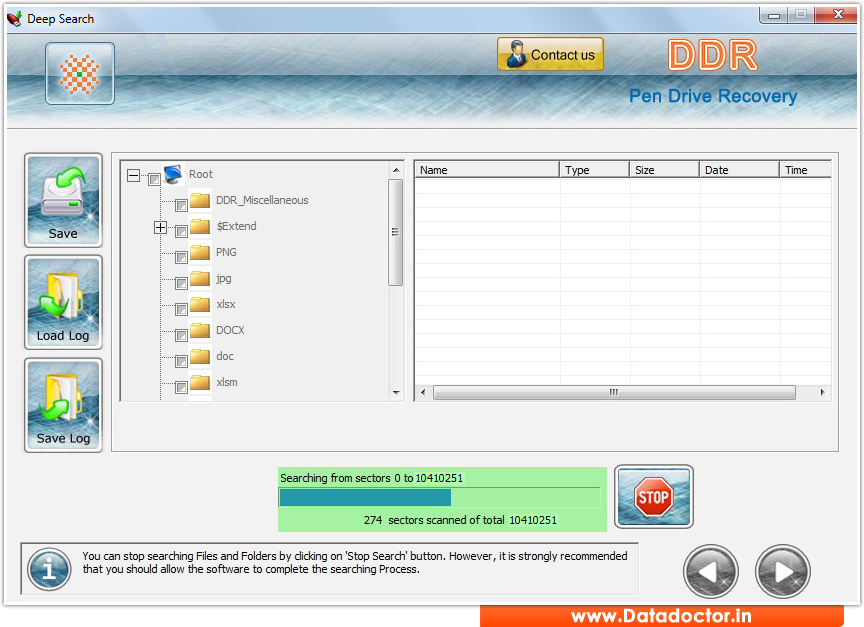
Task: Click the forward navigation arrow
Action: coord(783,570)
